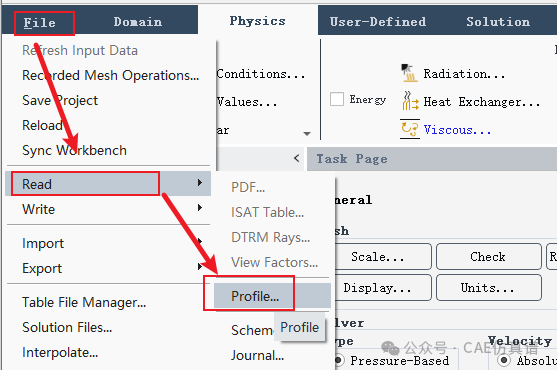Select Save Project in File menu
The image size is (557, 370).
pyautogui.click(x=60, y=100)
